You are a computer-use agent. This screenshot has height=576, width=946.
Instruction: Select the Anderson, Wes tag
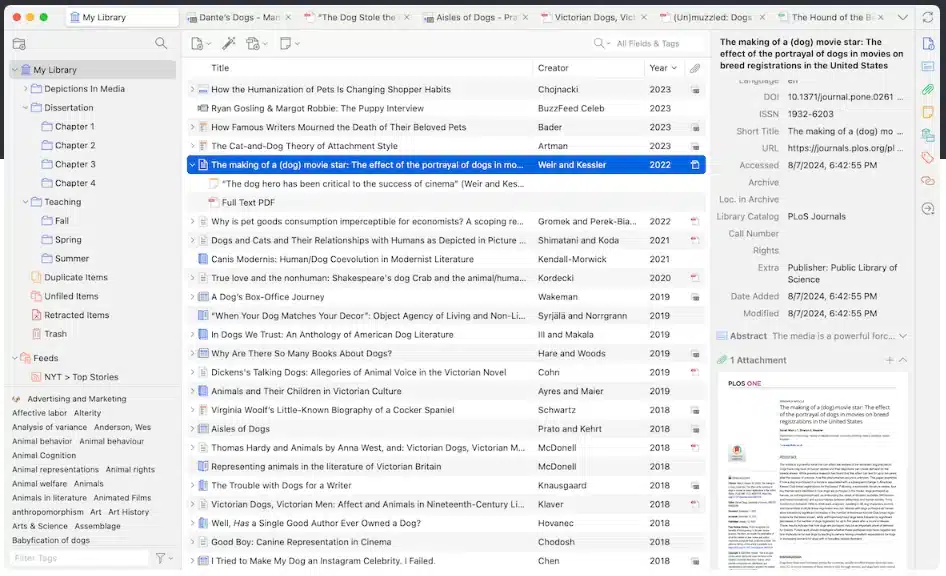pyautogui.click(x=122, y=427)
